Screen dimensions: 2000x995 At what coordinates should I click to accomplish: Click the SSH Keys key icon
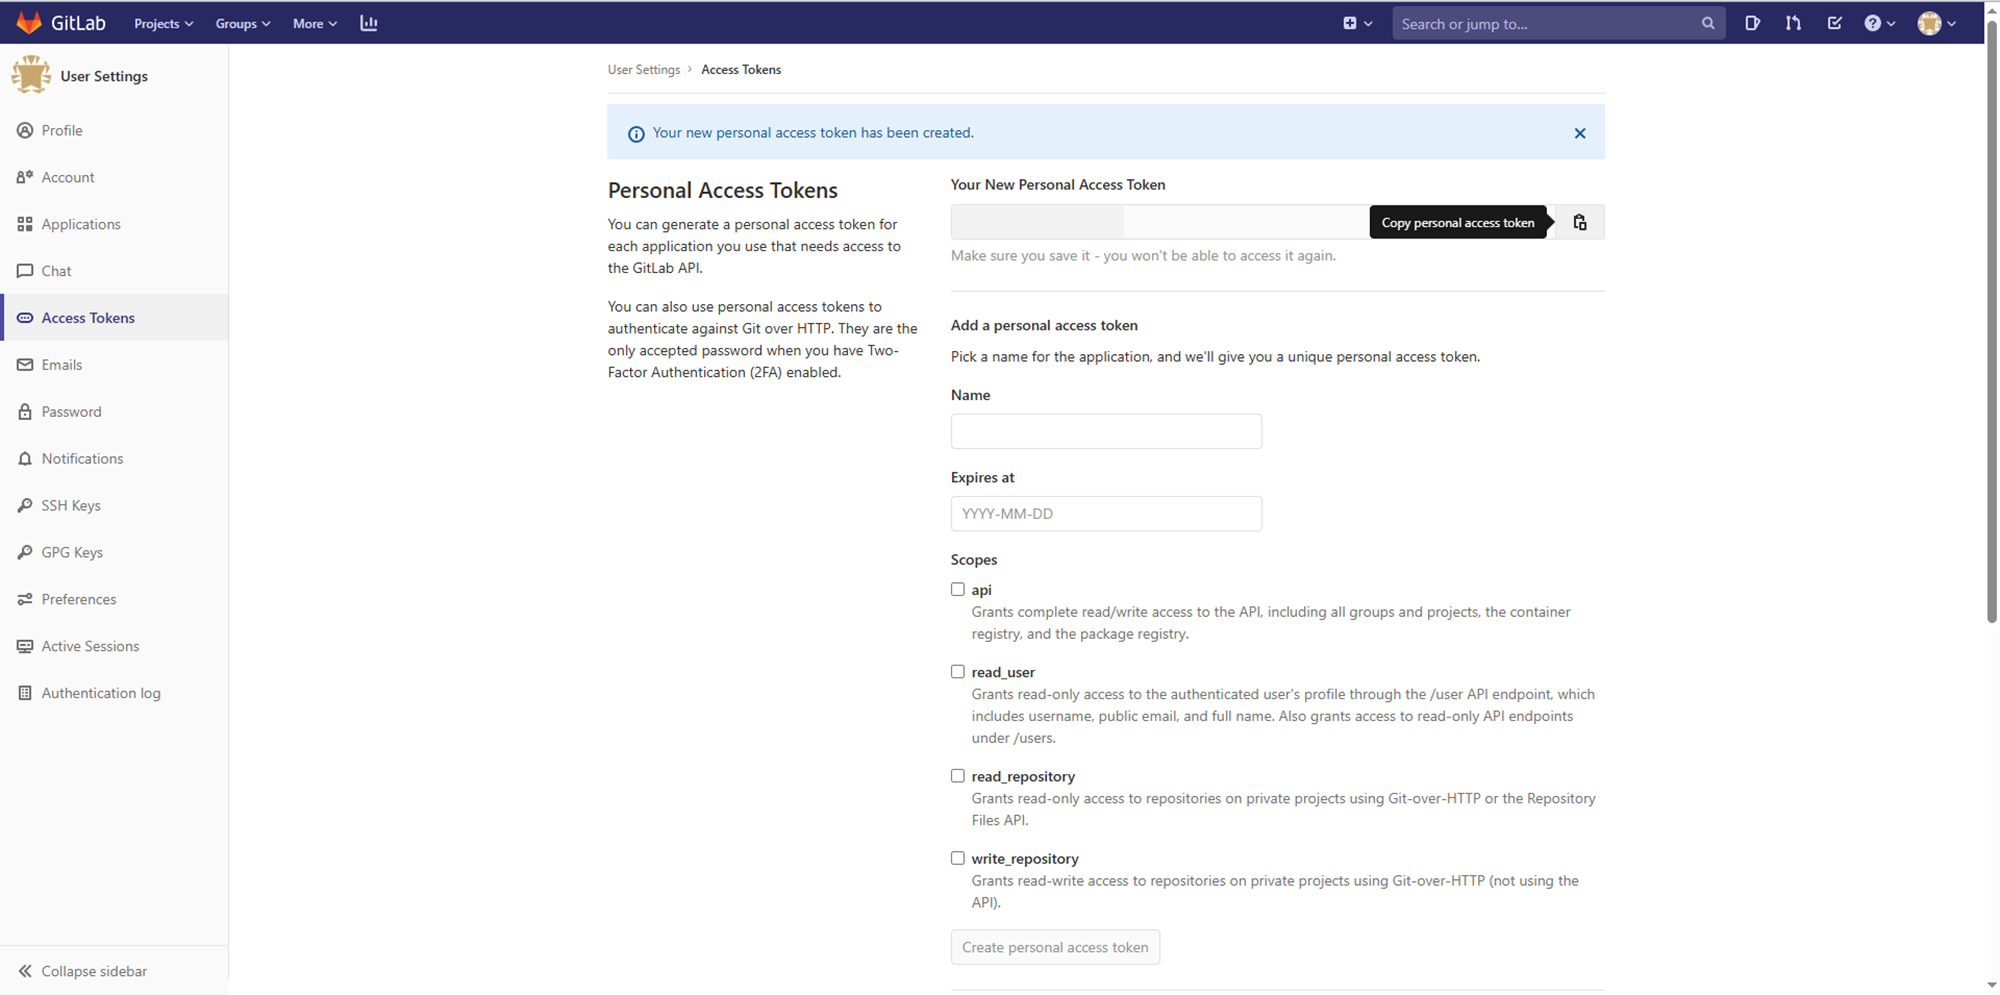tap(25, 506)
